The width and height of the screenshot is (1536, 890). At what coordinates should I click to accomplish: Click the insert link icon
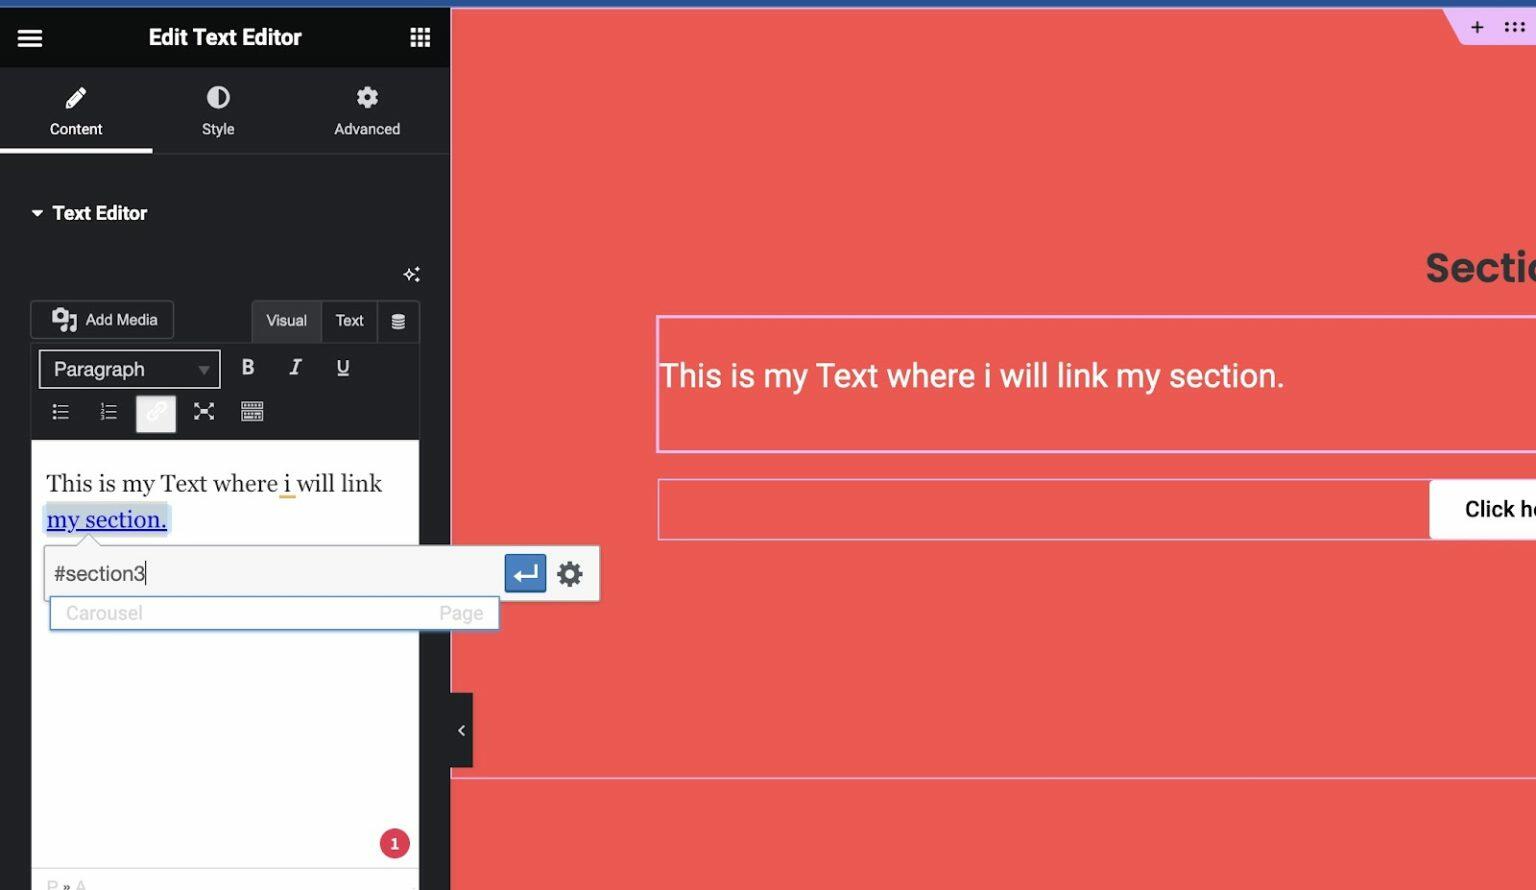click(x=156, y=411)
